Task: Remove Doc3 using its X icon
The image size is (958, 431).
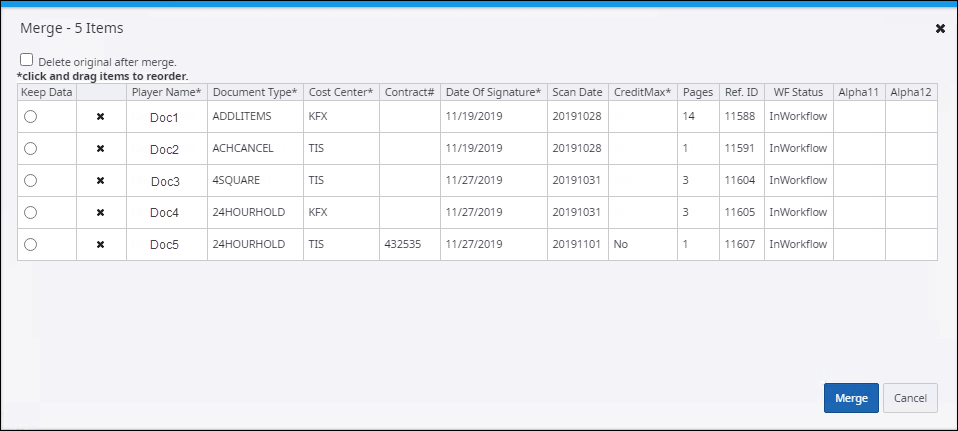Action: pyautogui.click(x=100, y=181)
